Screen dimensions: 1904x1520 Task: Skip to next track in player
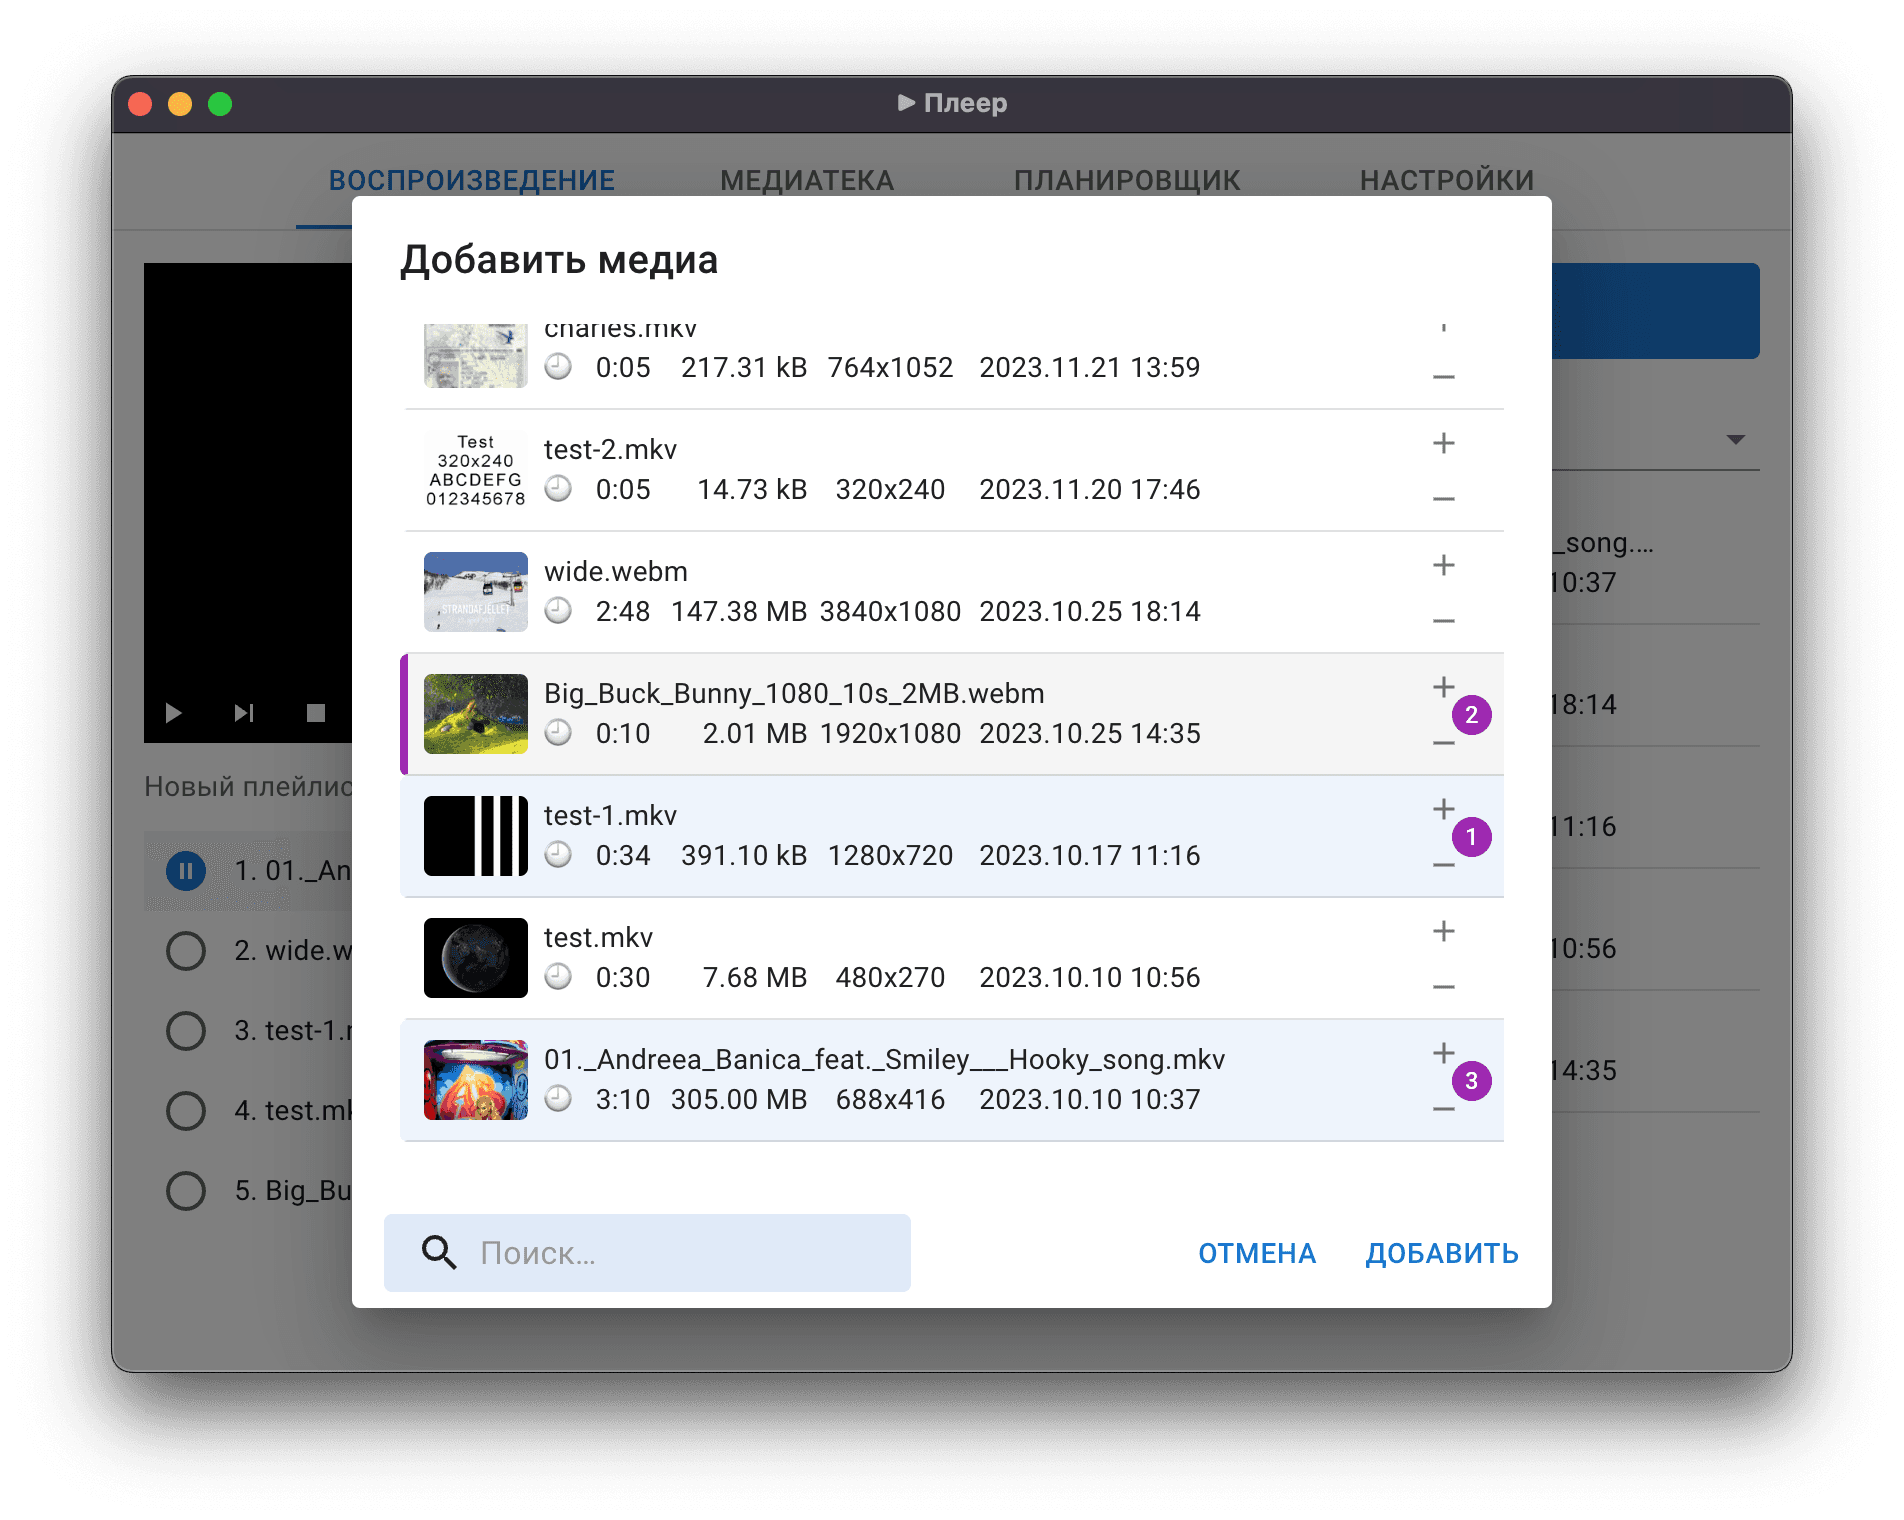tap(244, 713)
